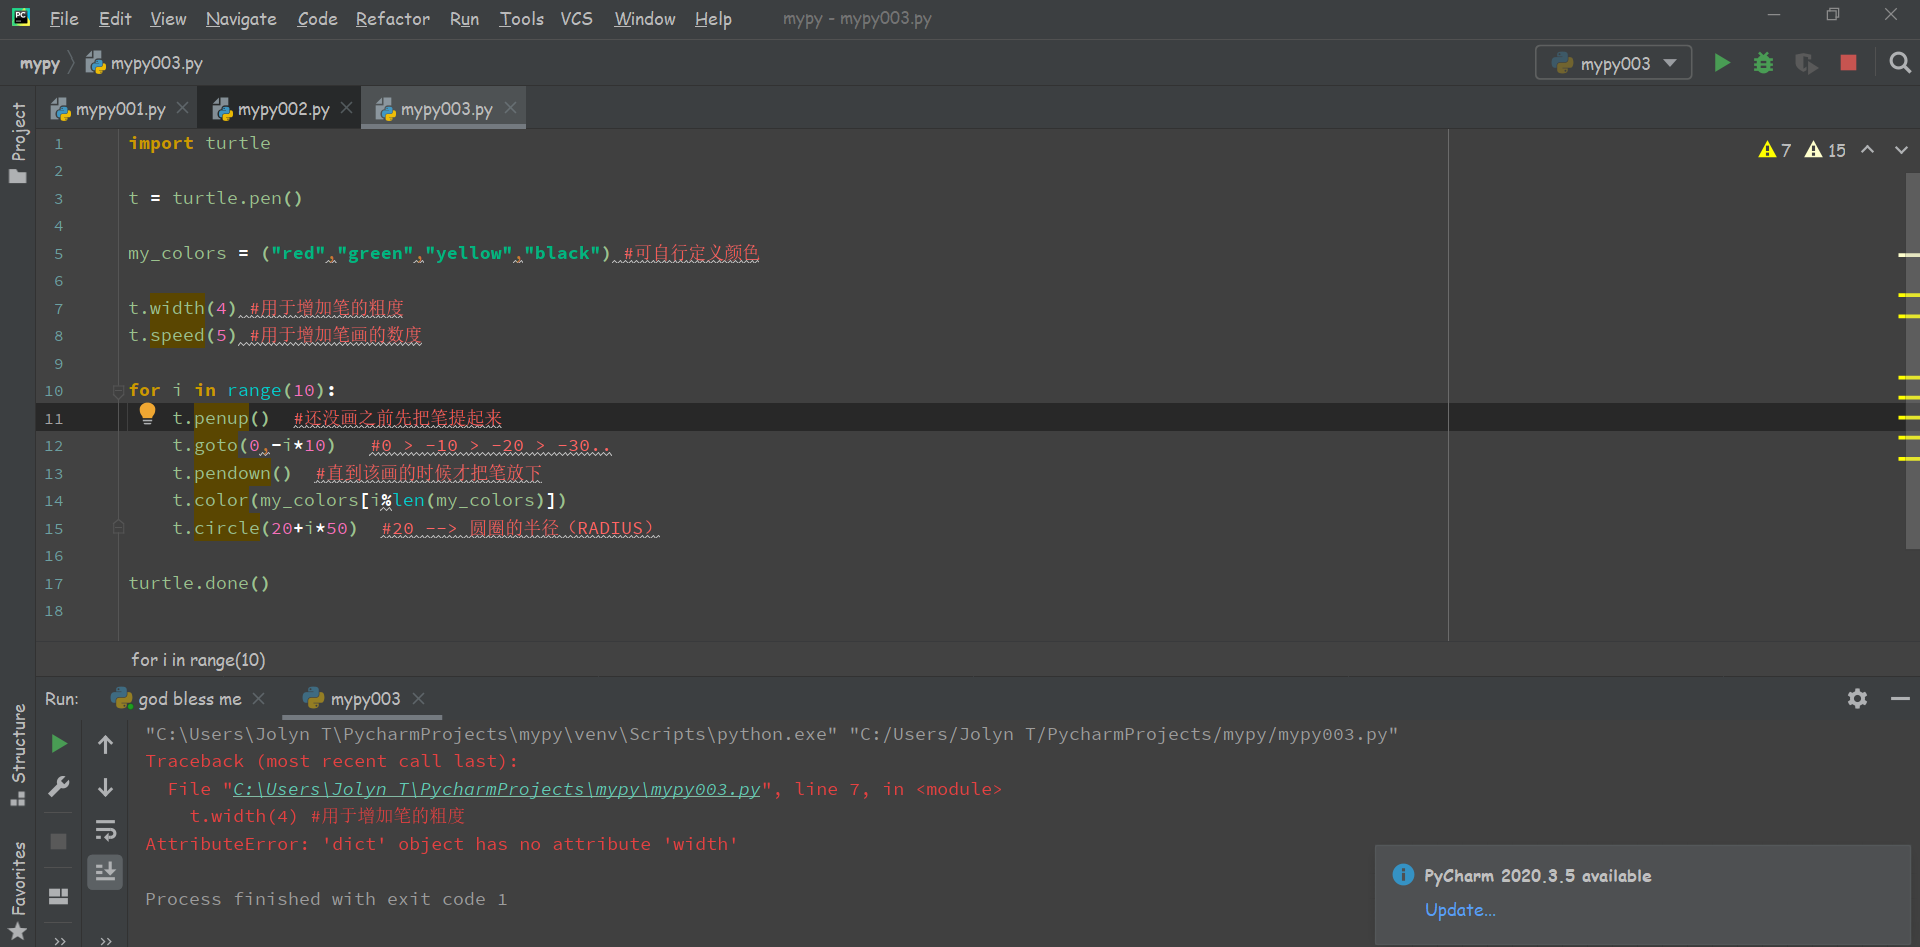Collapse the for loop fold marker on line 10
The width and height of the screenshot is (1920, 947).
tap(118, 391)
